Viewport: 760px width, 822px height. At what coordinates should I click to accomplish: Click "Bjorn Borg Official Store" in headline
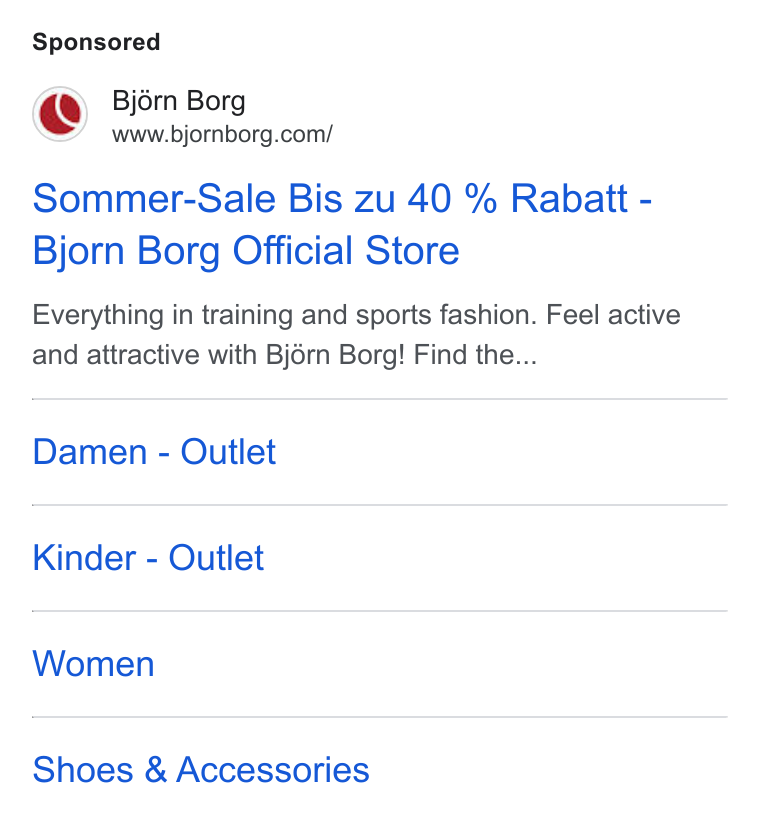[x=246, y=251]
